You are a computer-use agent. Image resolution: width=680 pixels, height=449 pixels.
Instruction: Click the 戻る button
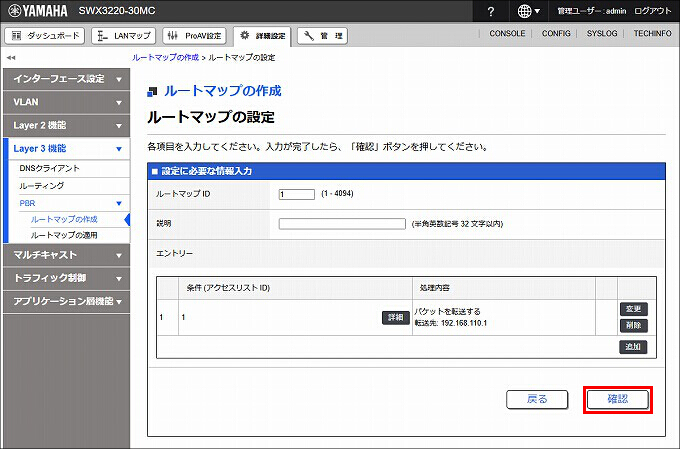tap(537, 399)
